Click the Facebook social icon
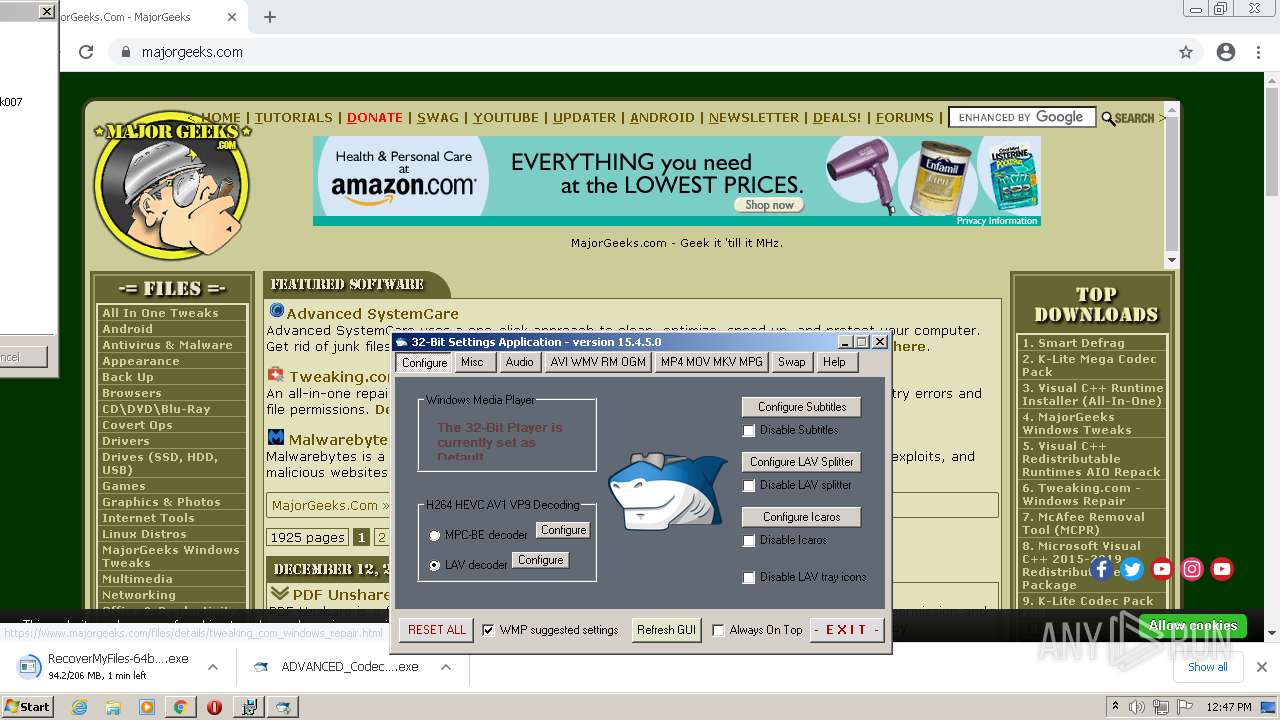Screen dimensions: 1280x720 [1101, 569]
